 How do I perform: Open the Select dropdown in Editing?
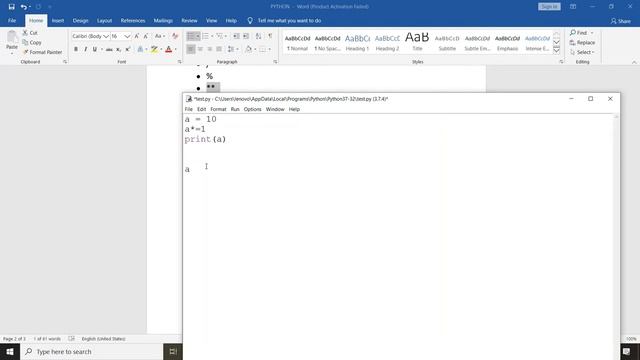(x=582, y=52)
